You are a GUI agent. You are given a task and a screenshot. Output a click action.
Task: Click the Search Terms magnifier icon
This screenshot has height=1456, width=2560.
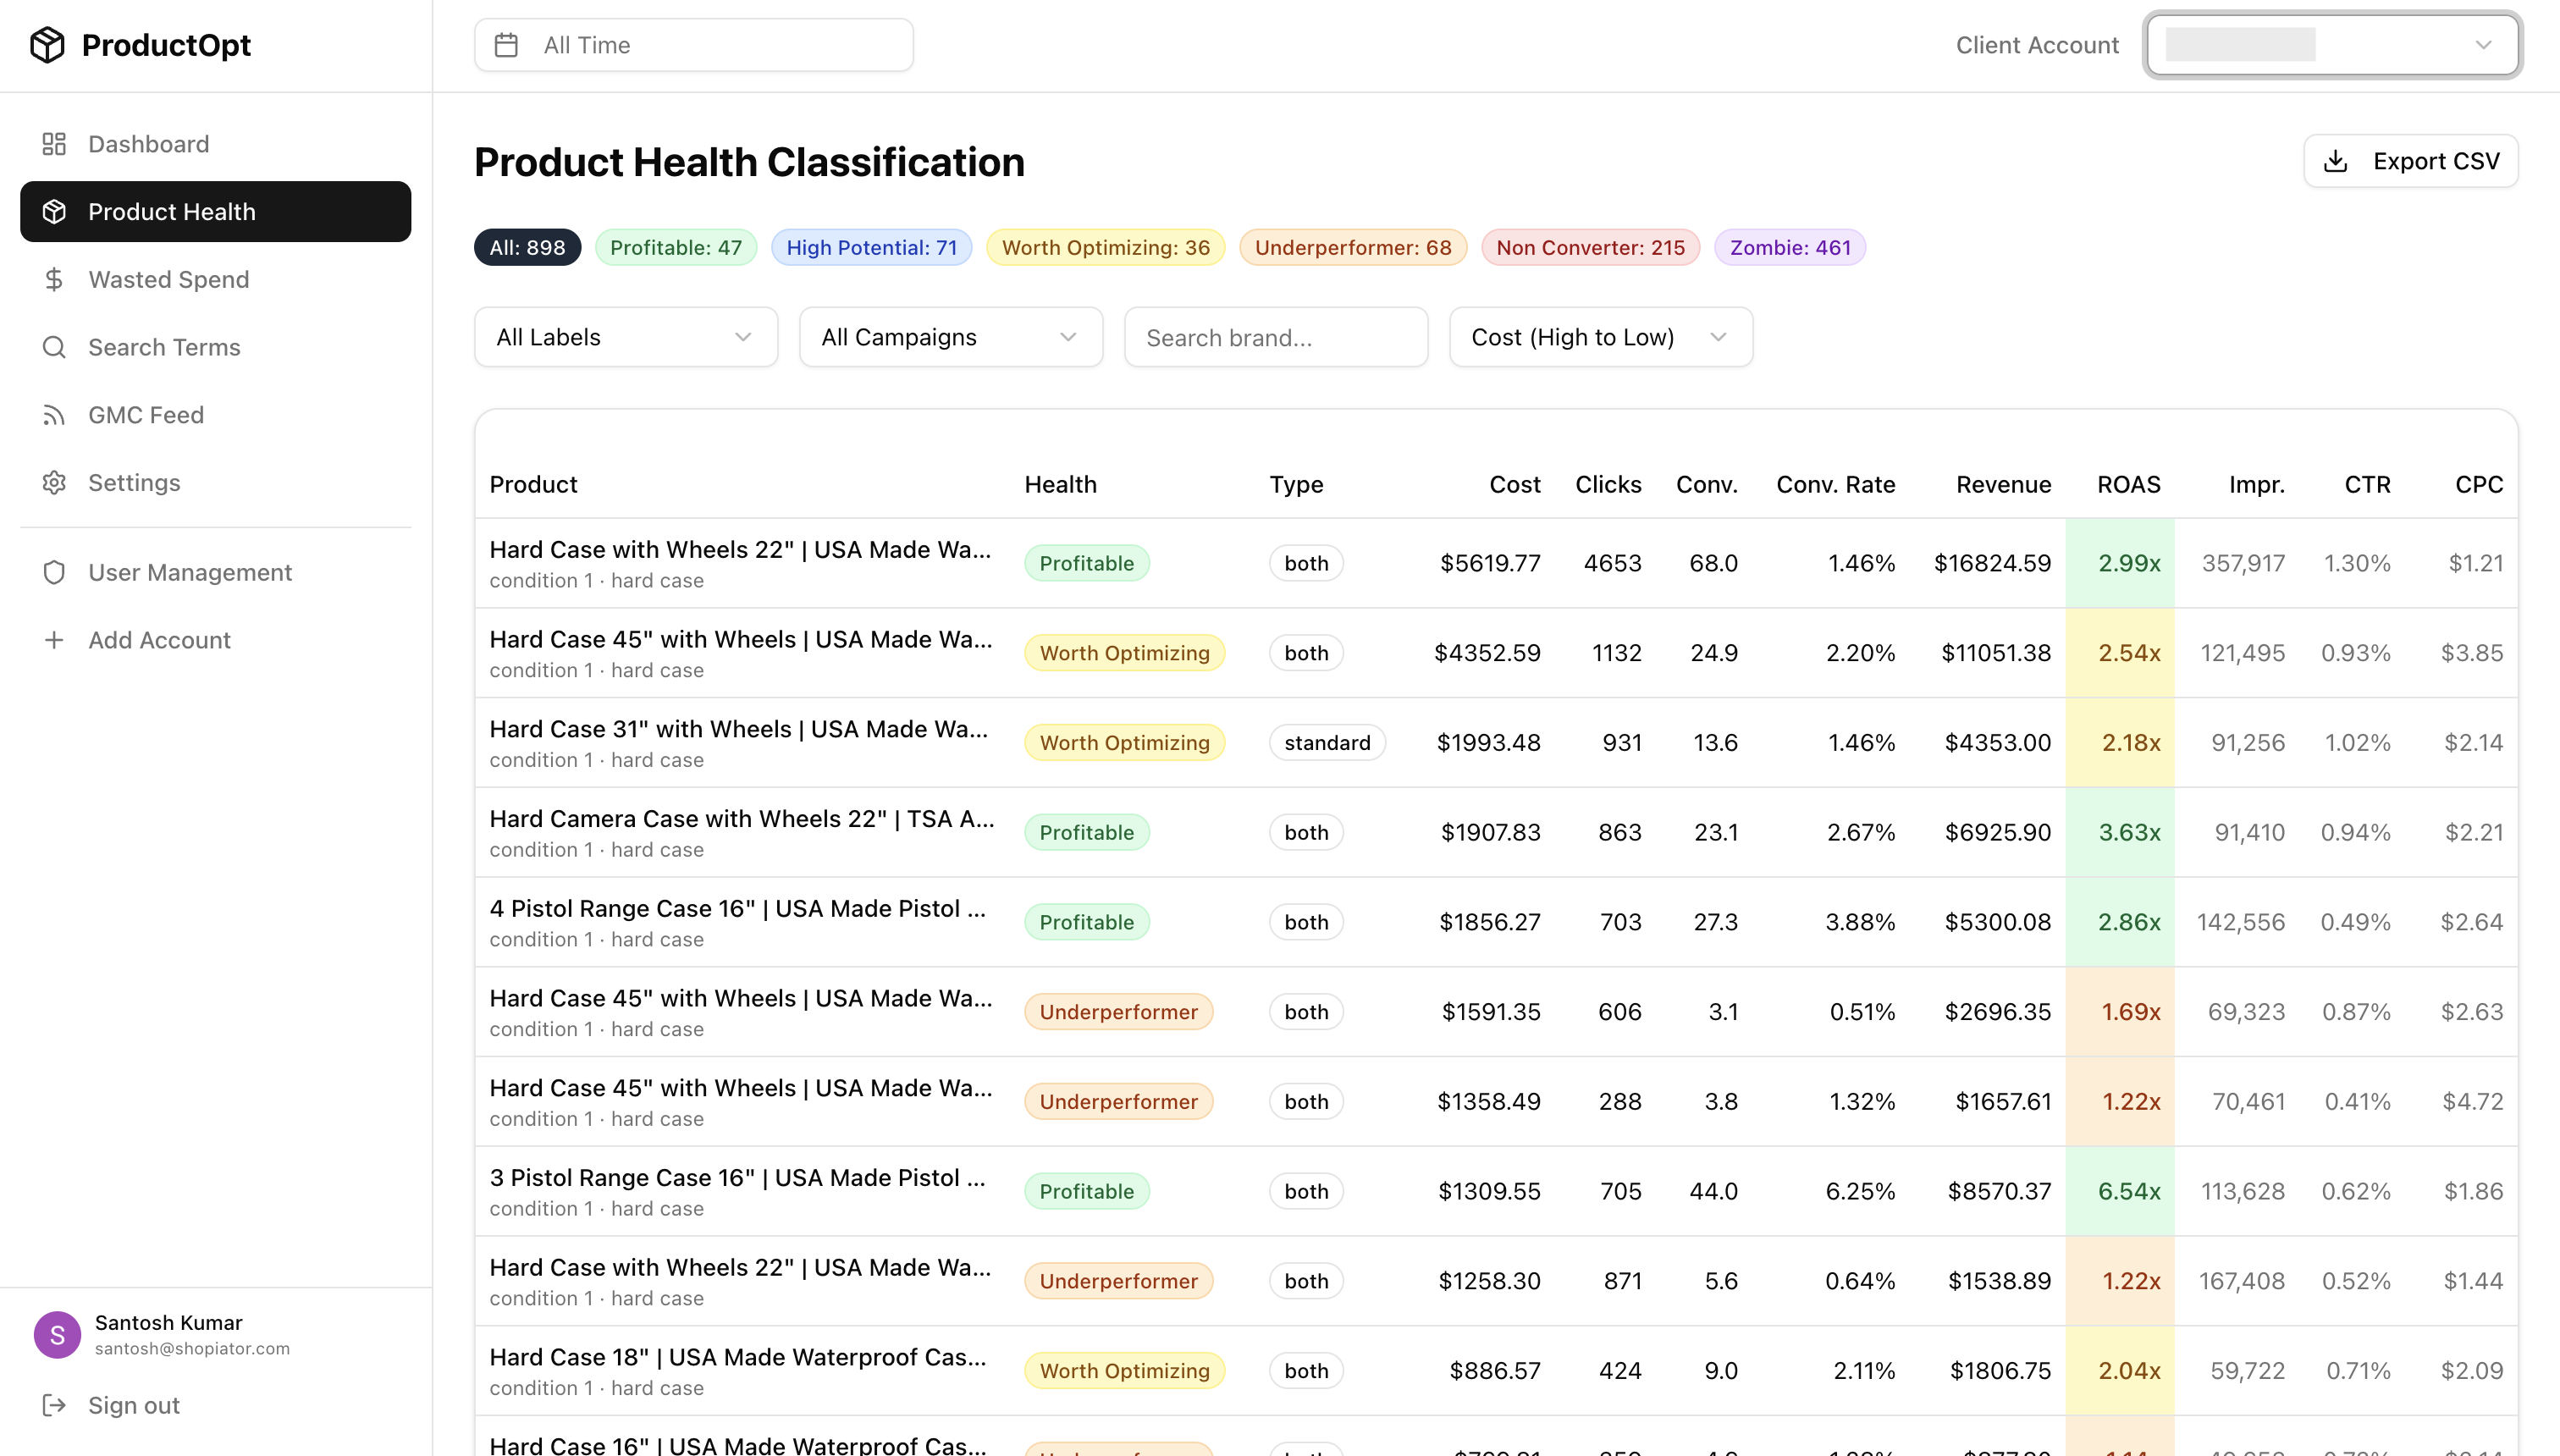tap(55, 347)
